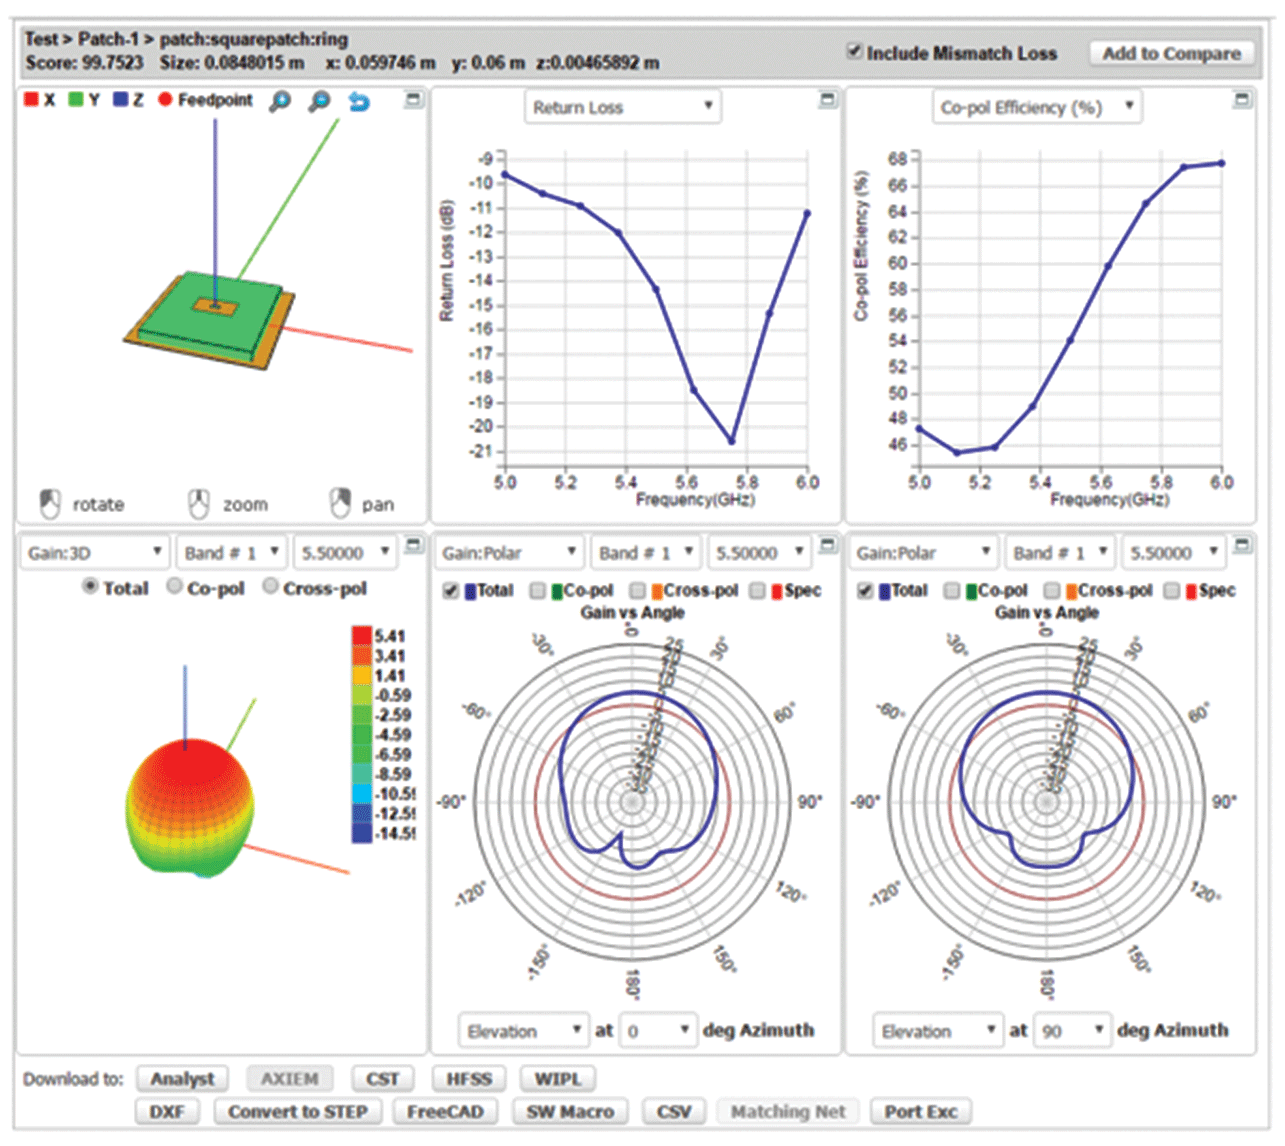Click the pan mouse icon below the 3D model
This screenshot has height=1146, width=1285.
coord(340,502)
